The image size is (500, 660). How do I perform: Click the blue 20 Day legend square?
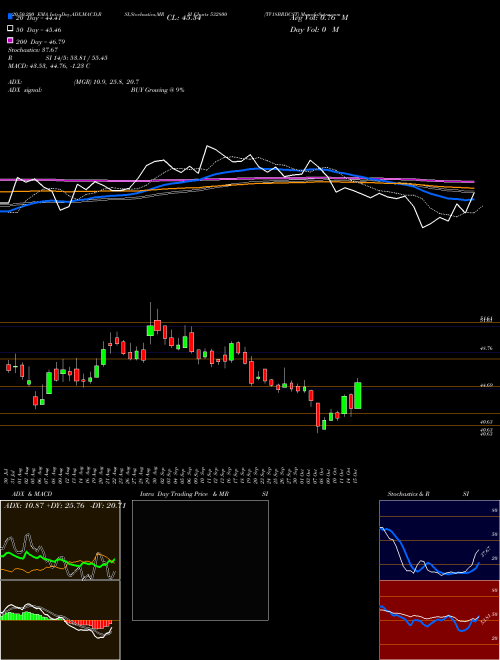click(x=10, y=17)
